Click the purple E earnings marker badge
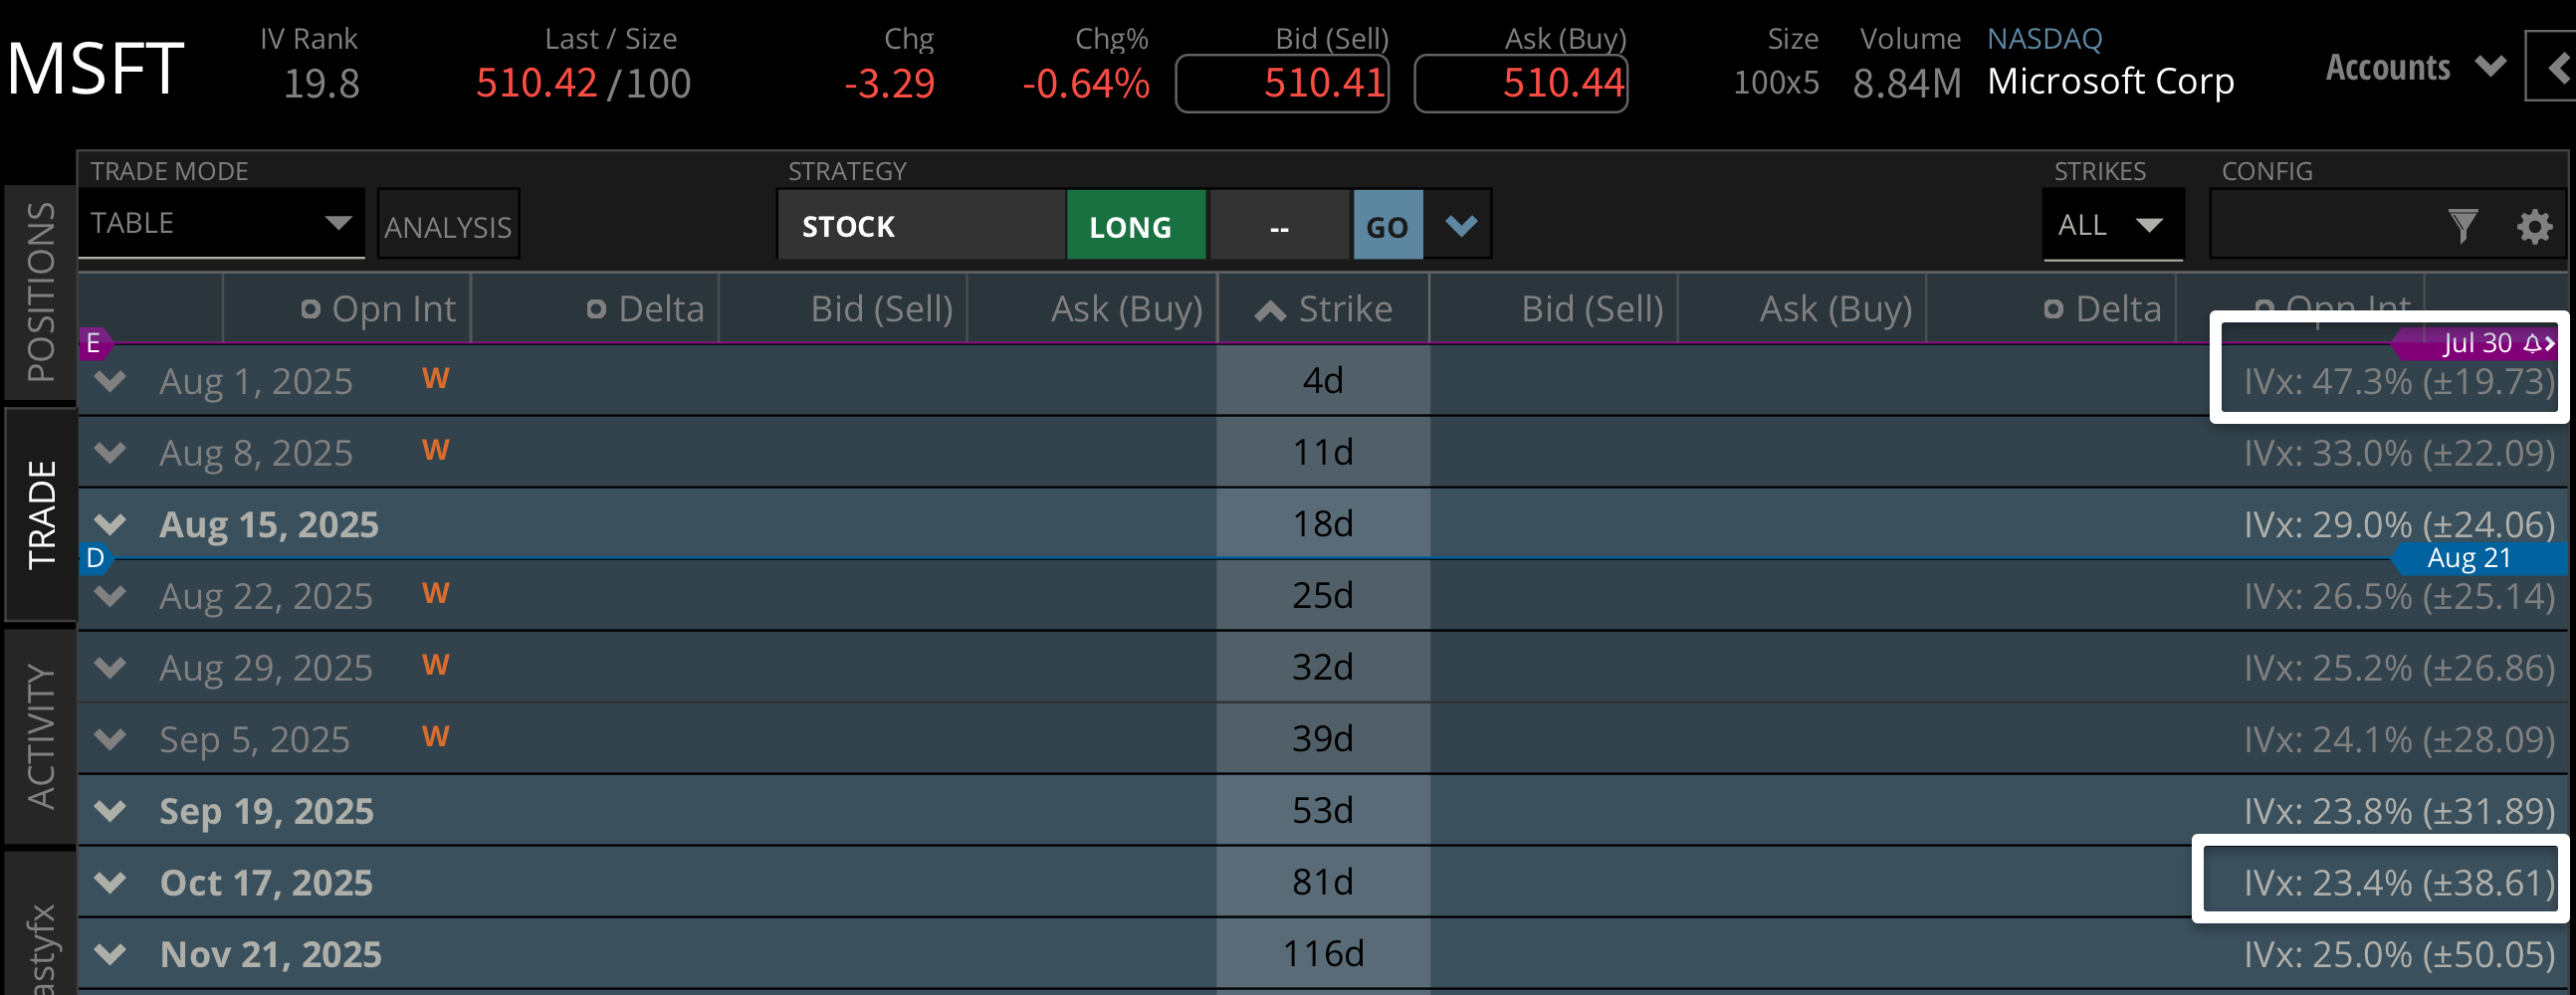 click(93, 343)
